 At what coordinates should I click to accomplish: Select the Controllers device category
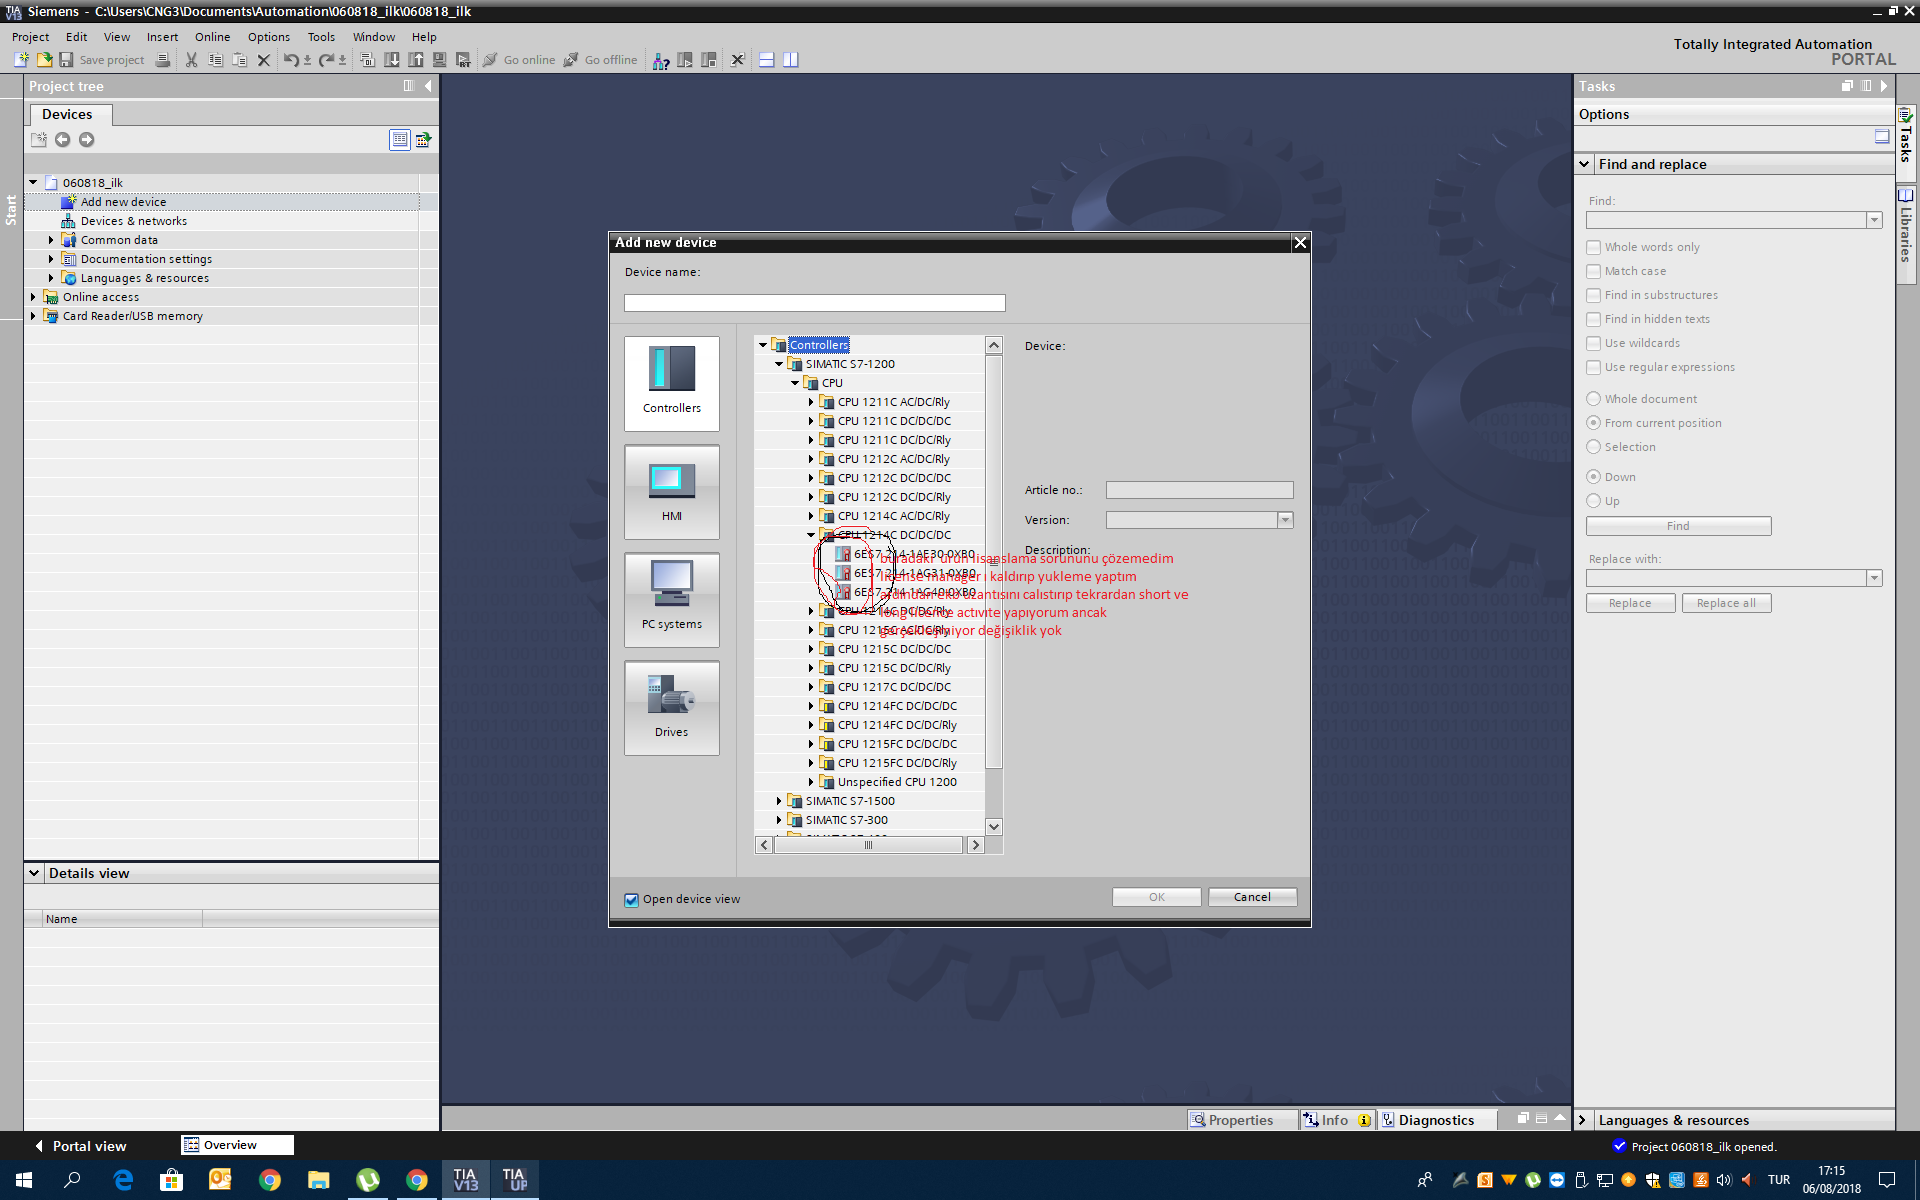[x=672, y=383]
